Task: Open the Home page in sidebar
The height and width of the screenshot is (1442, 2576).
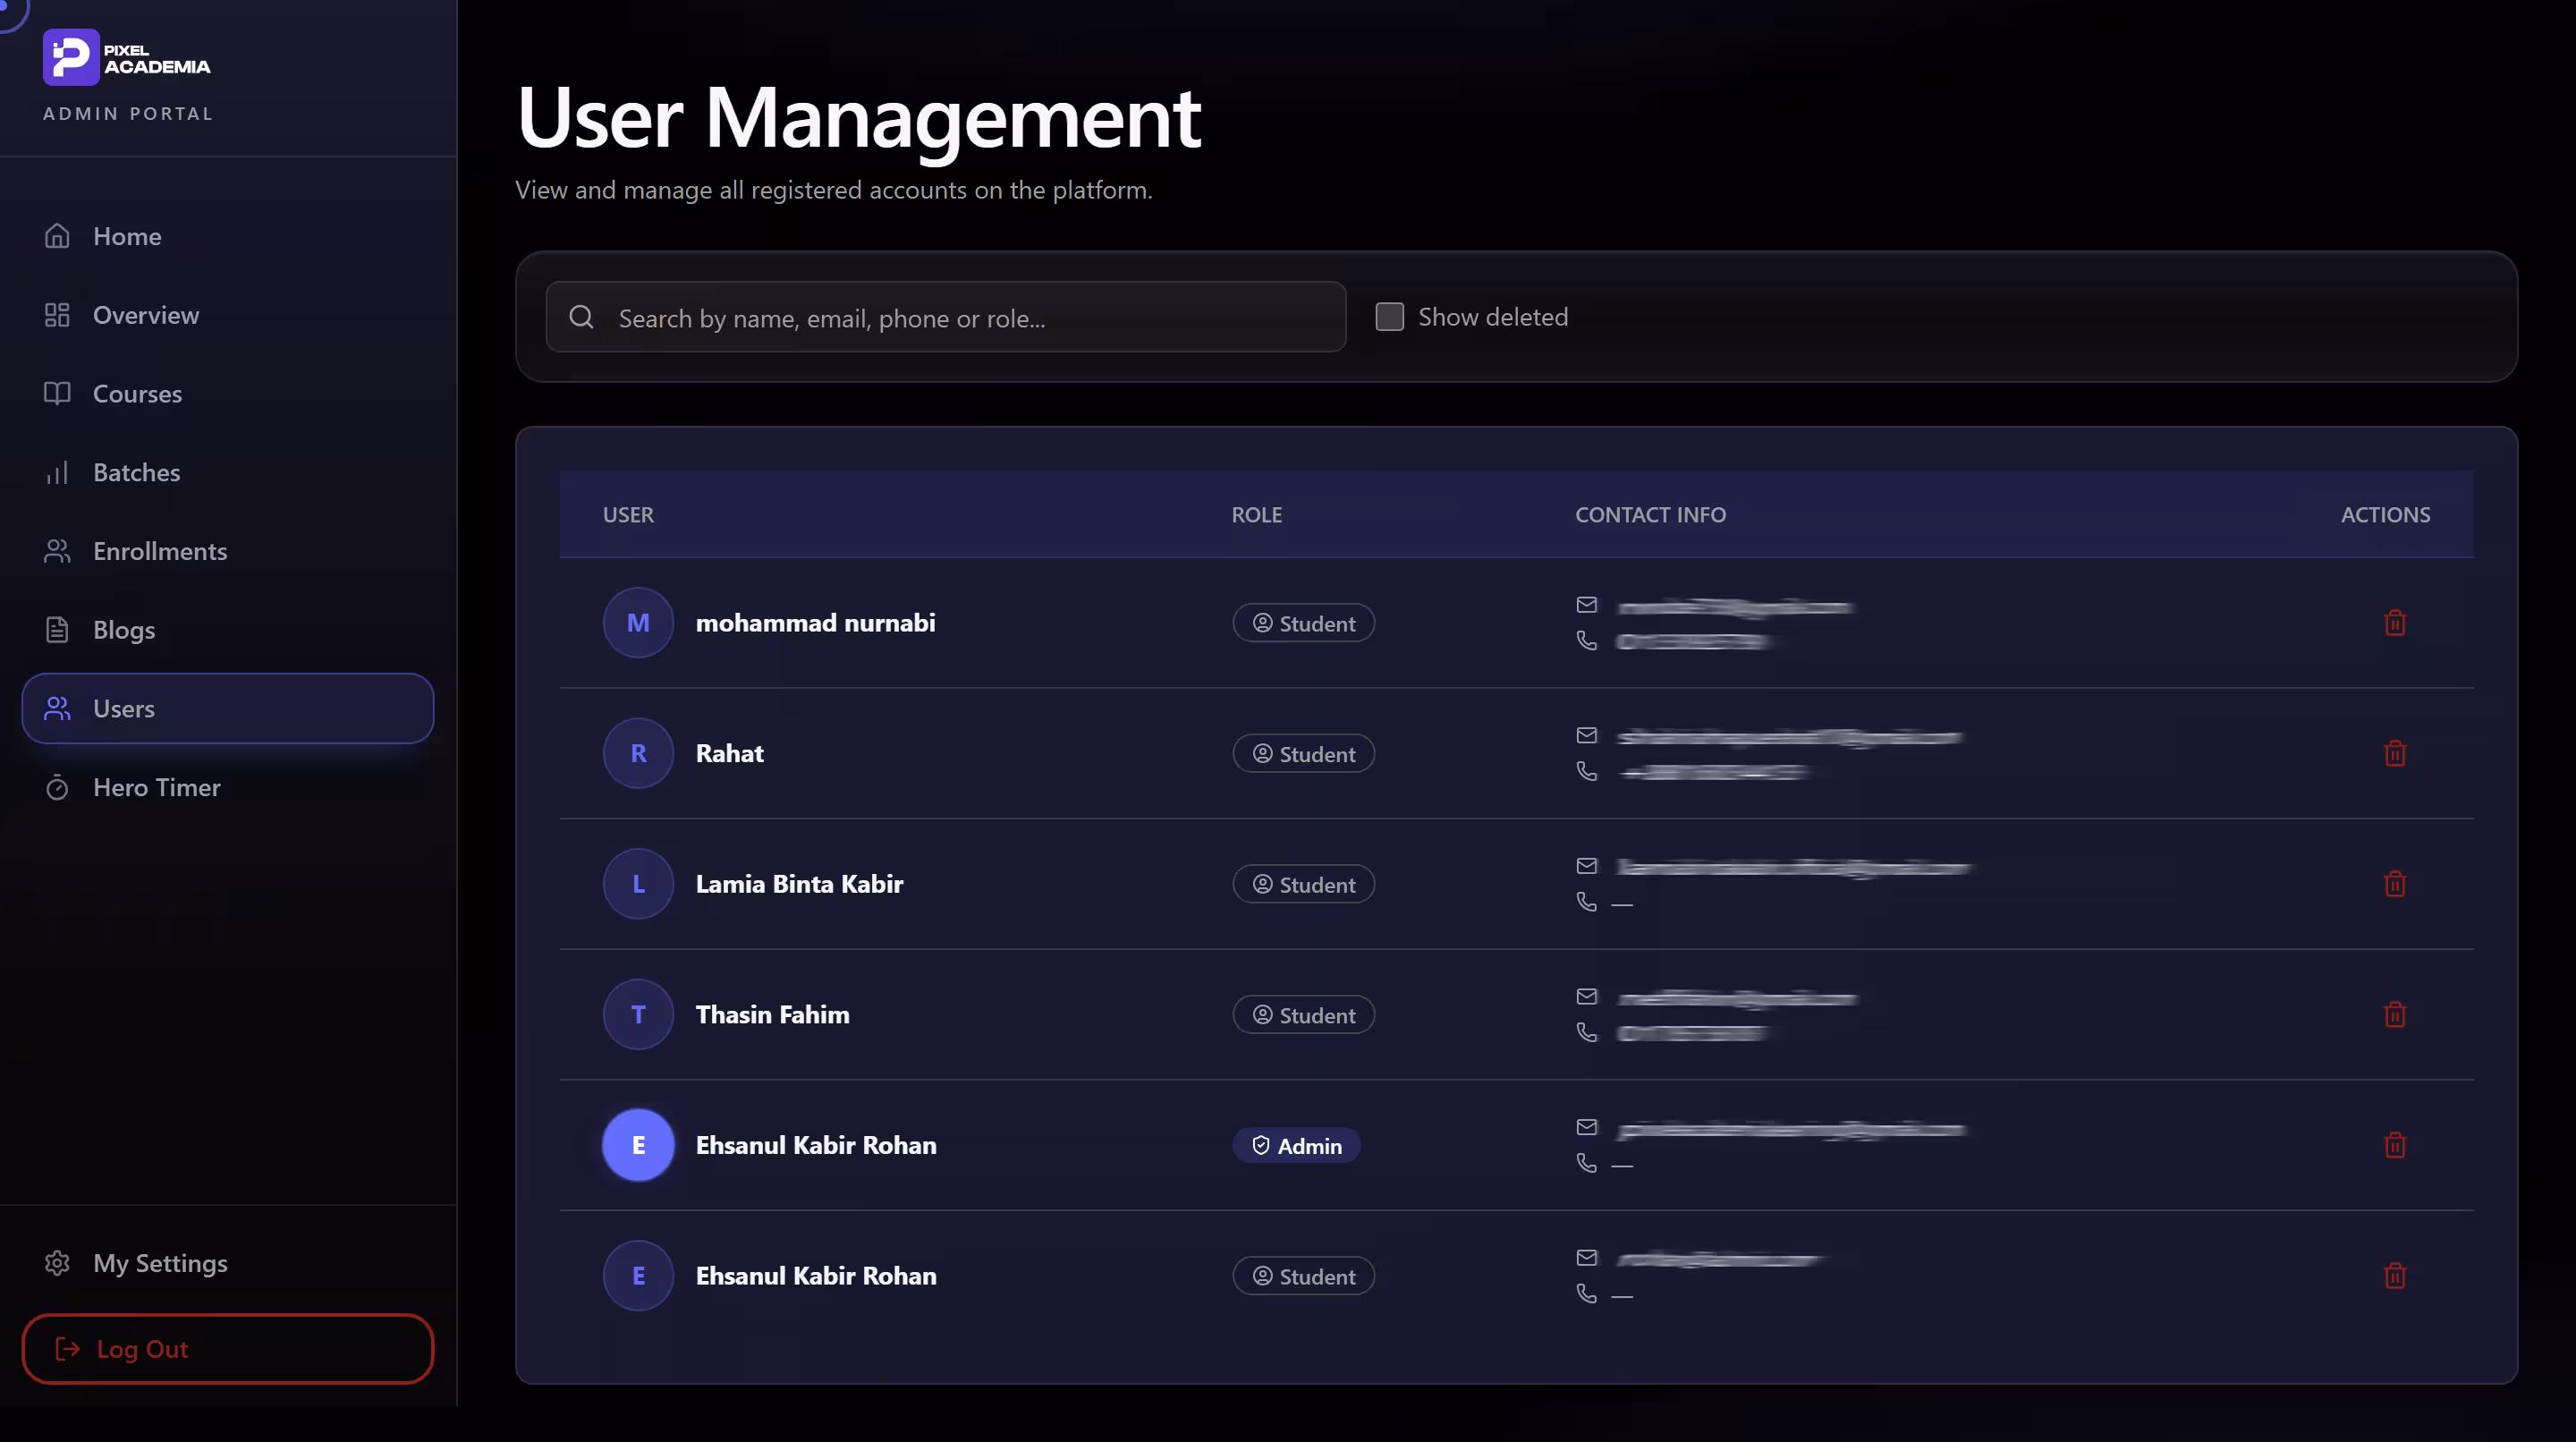Action: pyautogui.click(x=228, y=236)
